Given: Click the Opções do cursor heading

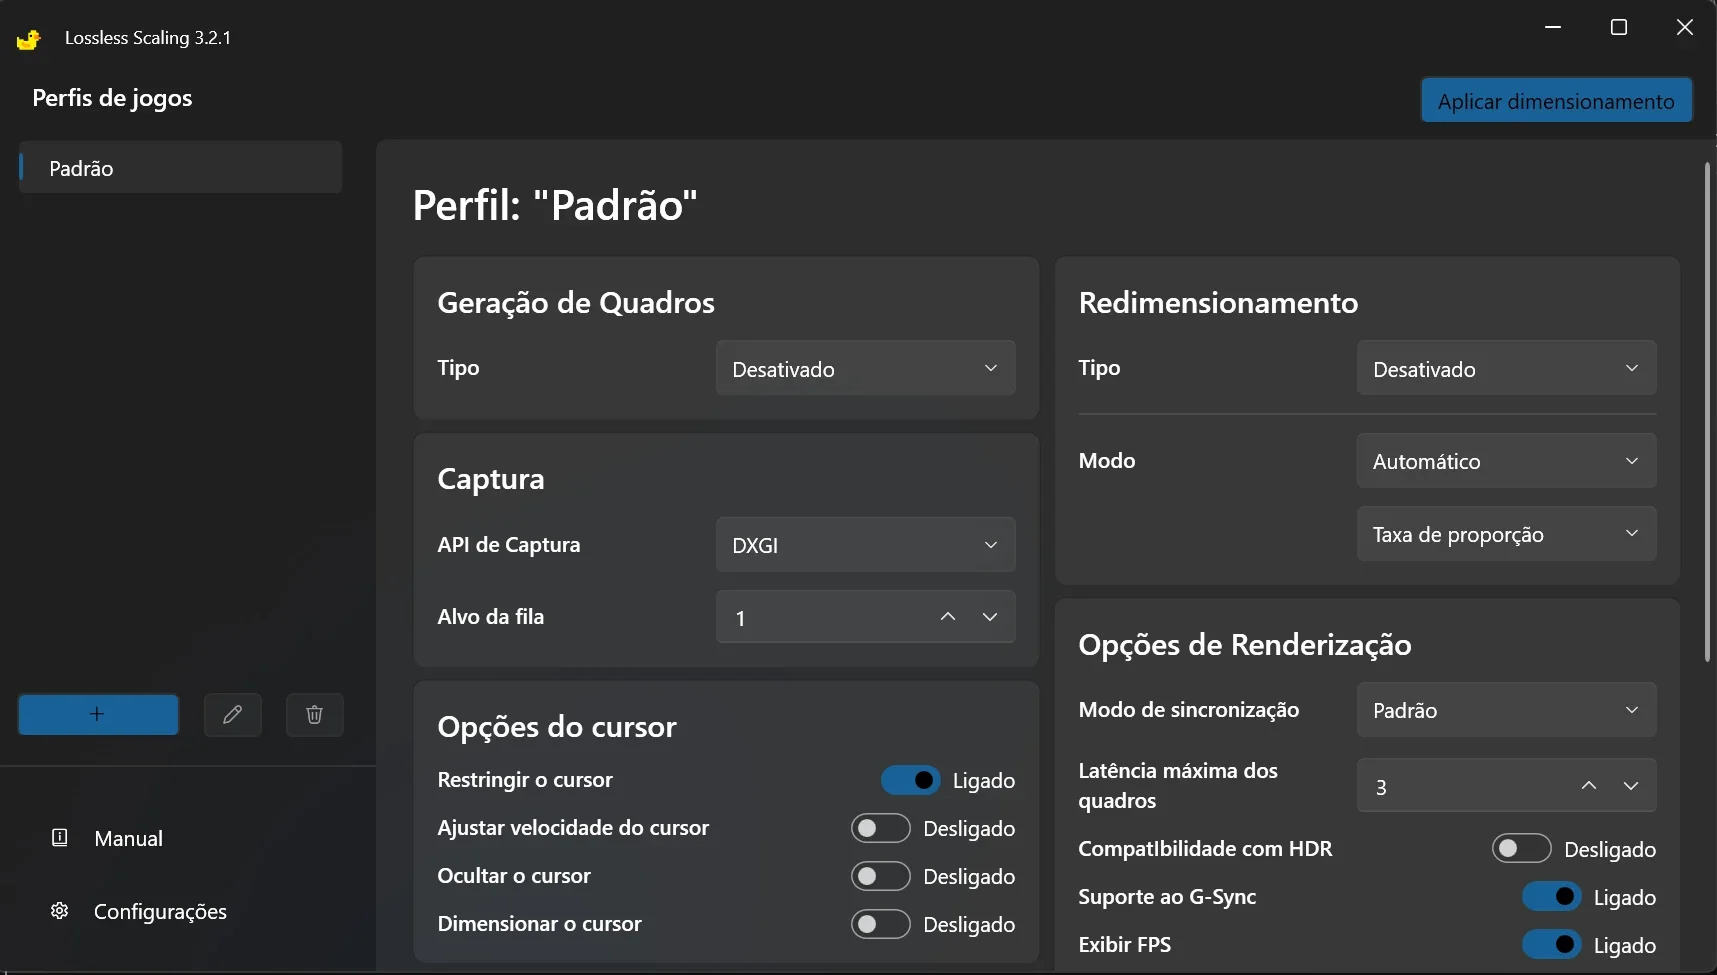Looking at the screenshot, I should click(557, 727).
